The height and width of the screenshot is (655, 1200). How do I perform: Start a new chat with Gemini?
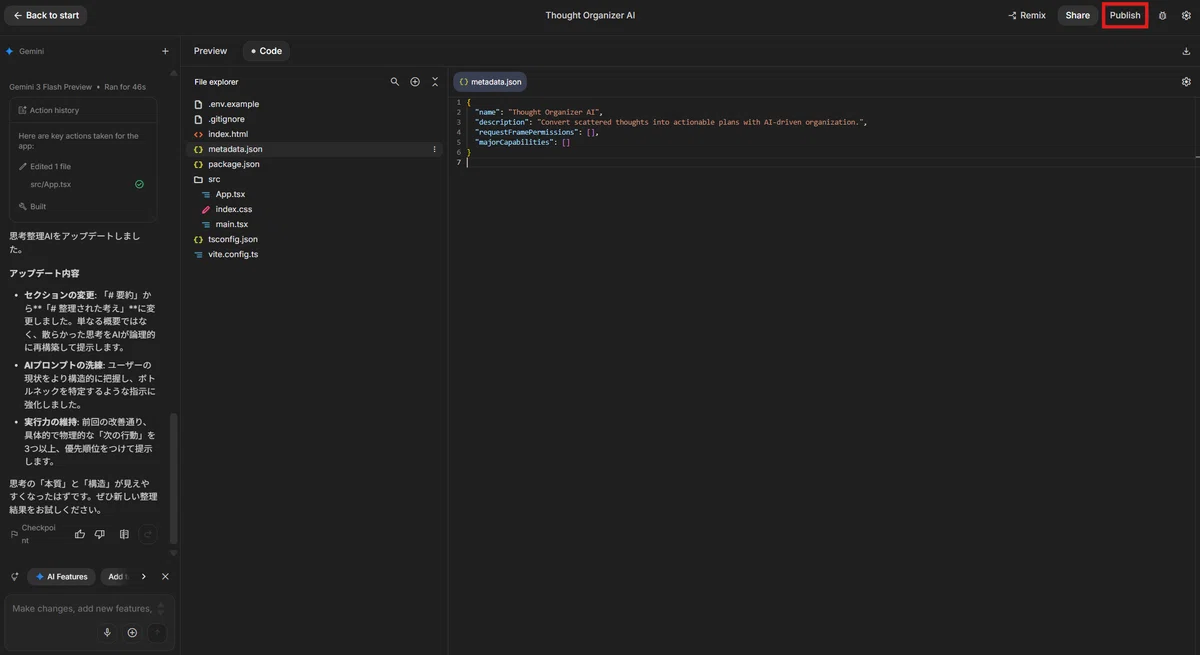165,51
